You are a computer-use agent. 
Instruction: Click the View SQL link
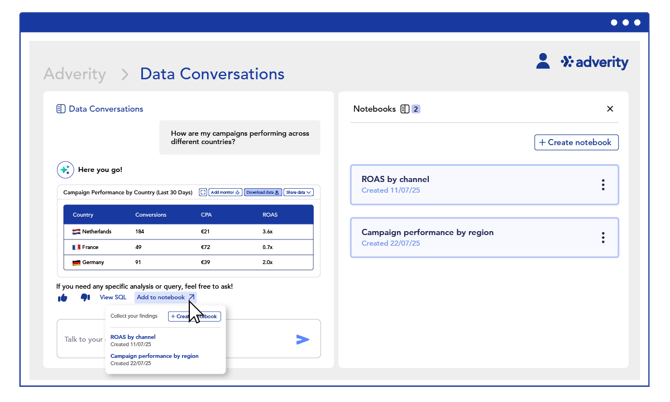coord(113,298)
